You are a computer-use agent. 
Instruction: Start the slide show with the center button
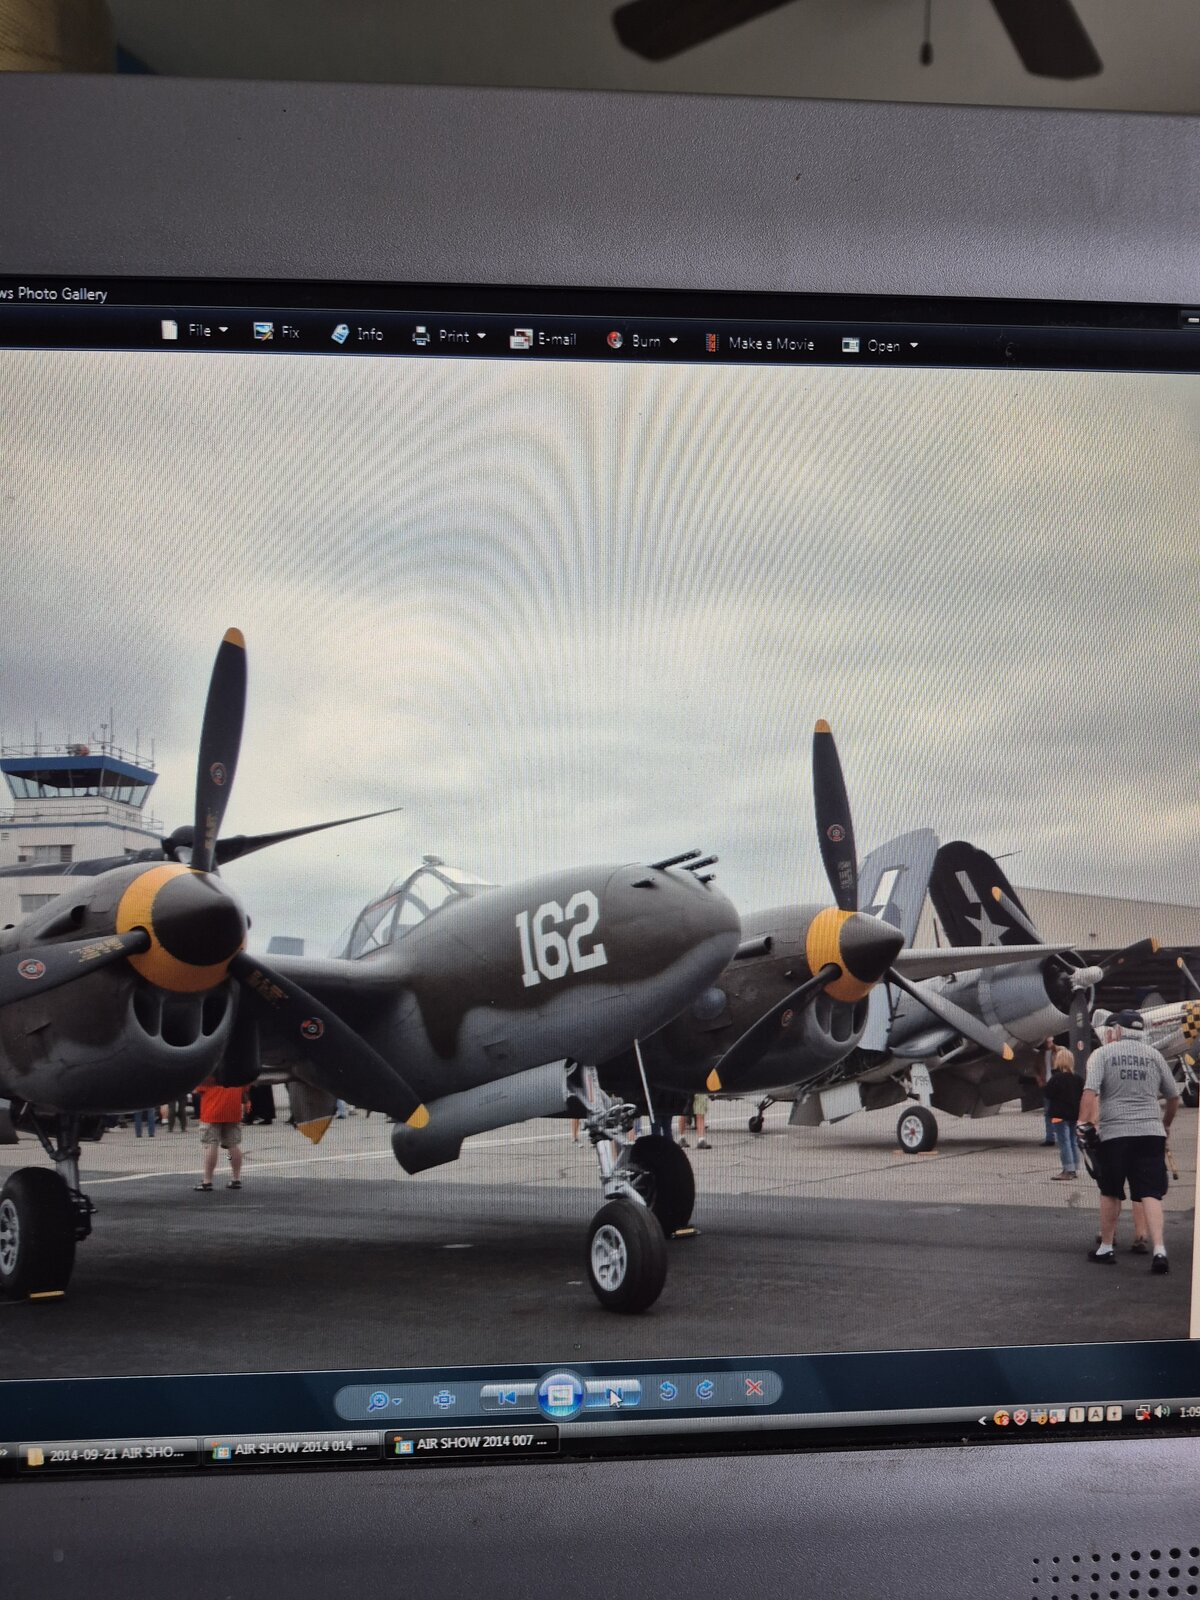coord(560,1394)
